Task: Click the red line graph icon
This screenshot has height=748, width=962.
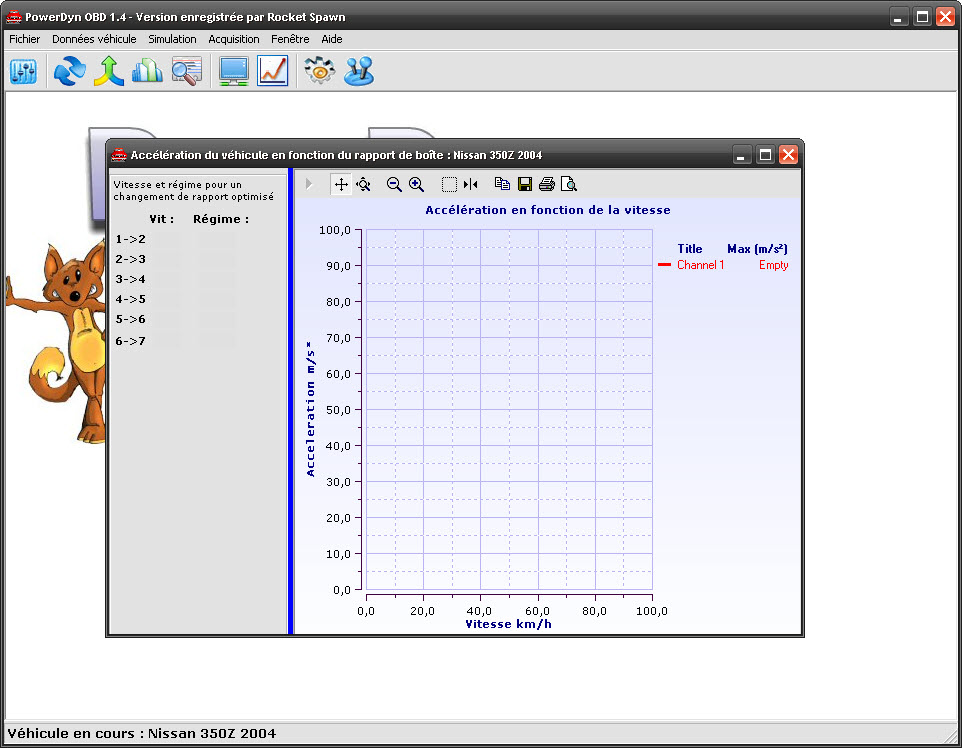Action: [x=272, y=71]
